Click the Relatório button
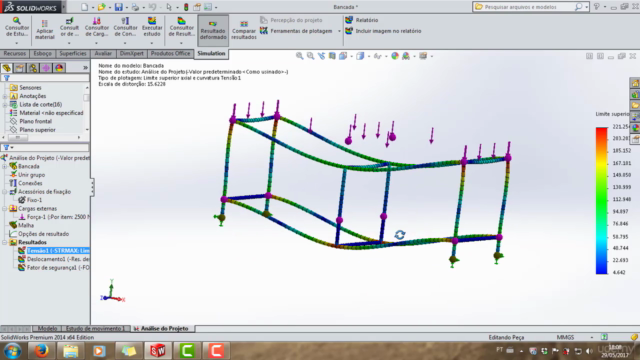The width and height of the screenshot is (640, 360). [x=362, y=20]
